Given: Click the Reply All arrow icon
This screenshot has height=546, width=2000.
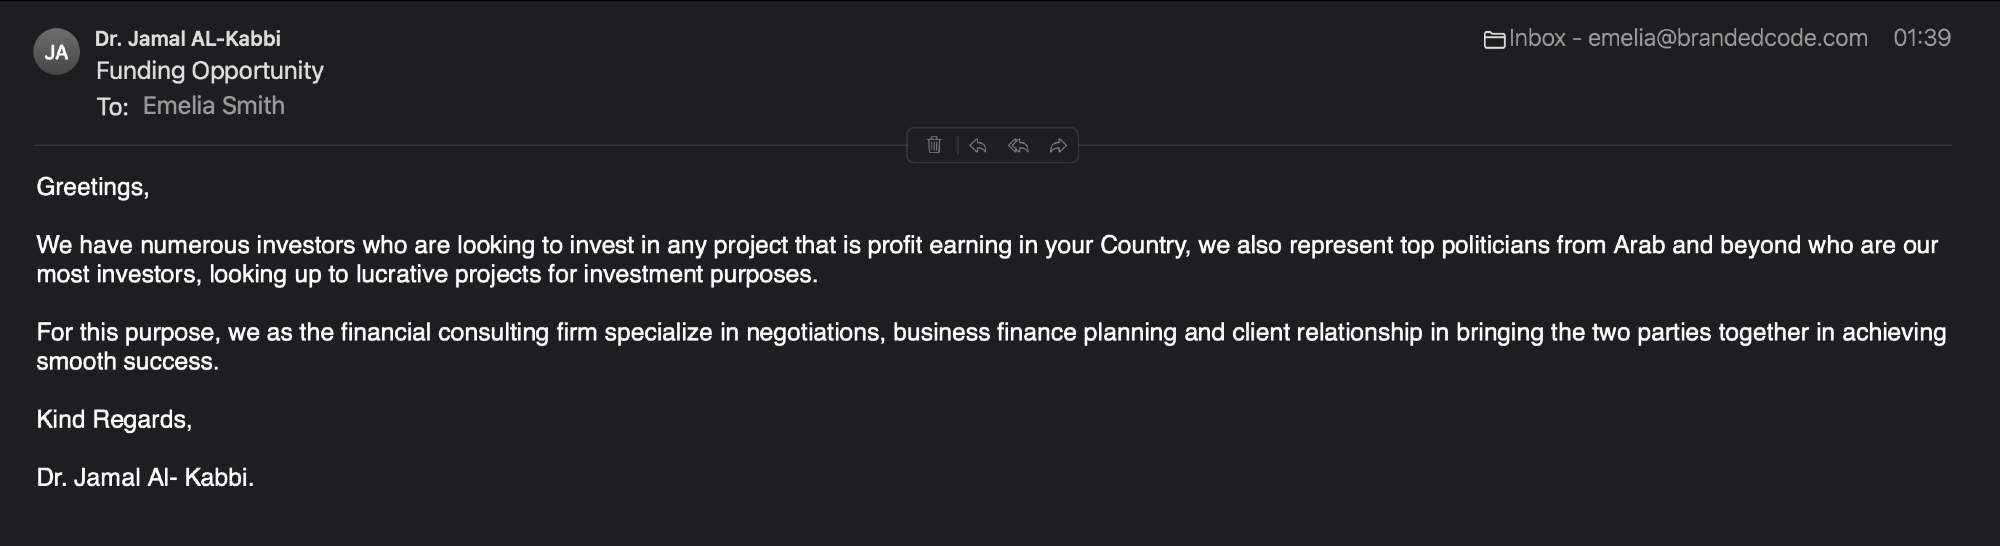Looking at the screenshot, I should (1018, 146).
